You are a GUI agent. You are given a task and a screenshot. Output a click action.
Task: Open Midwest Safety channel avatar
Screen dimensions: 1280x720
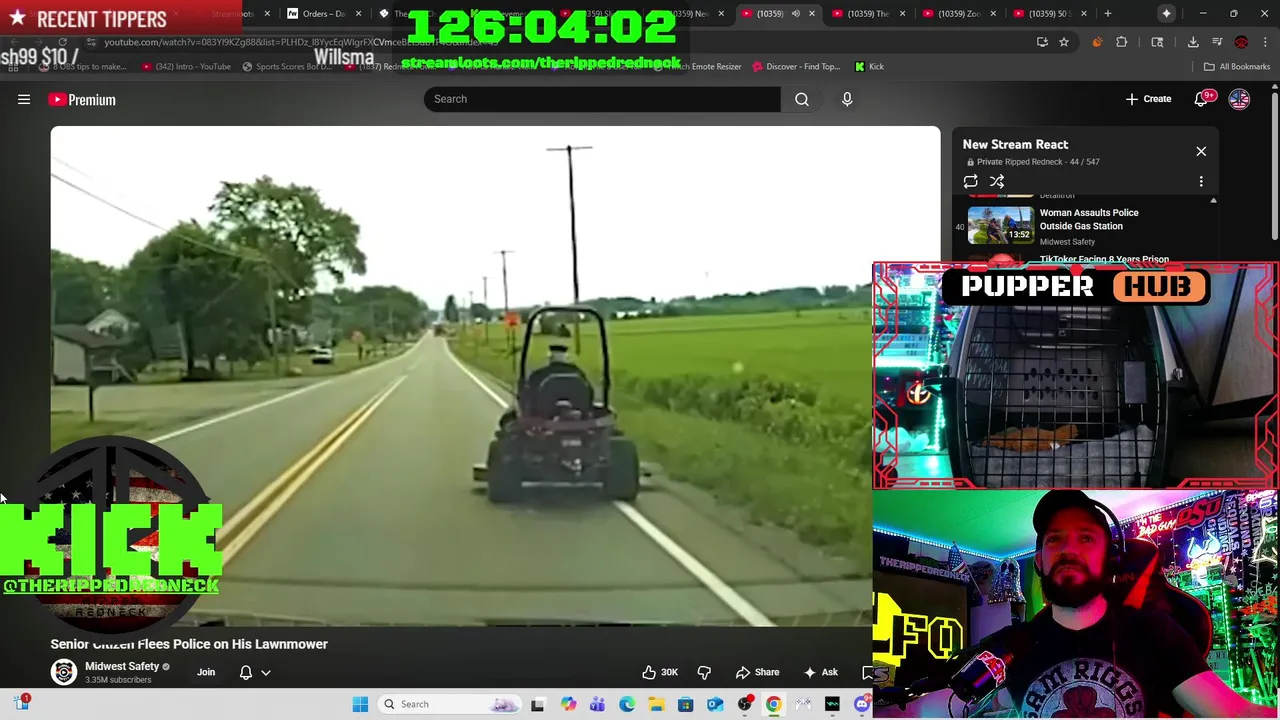[x=64, y=672]
